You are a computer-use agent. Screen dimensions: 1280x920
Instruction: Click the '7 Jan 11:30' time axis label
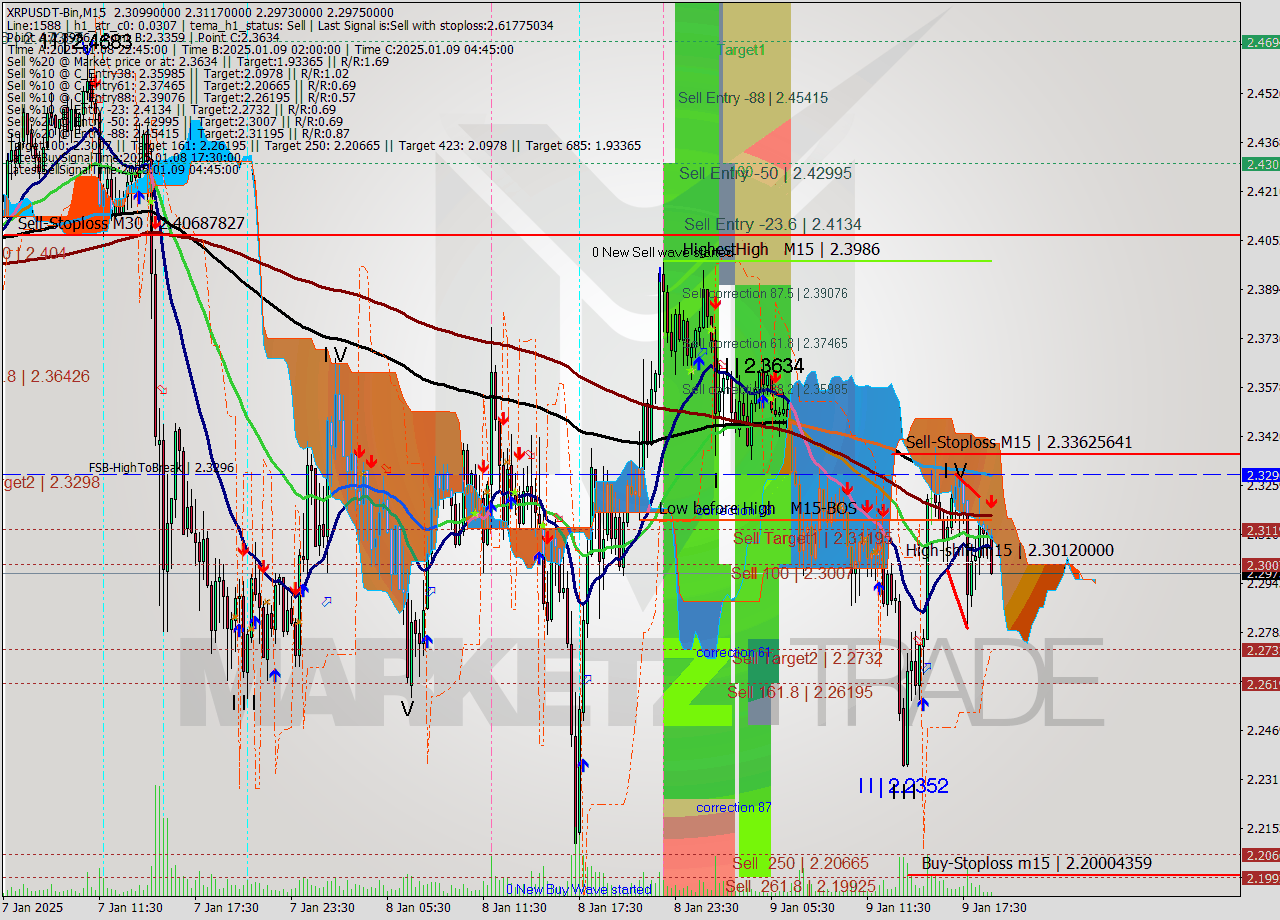pos(130,908)
